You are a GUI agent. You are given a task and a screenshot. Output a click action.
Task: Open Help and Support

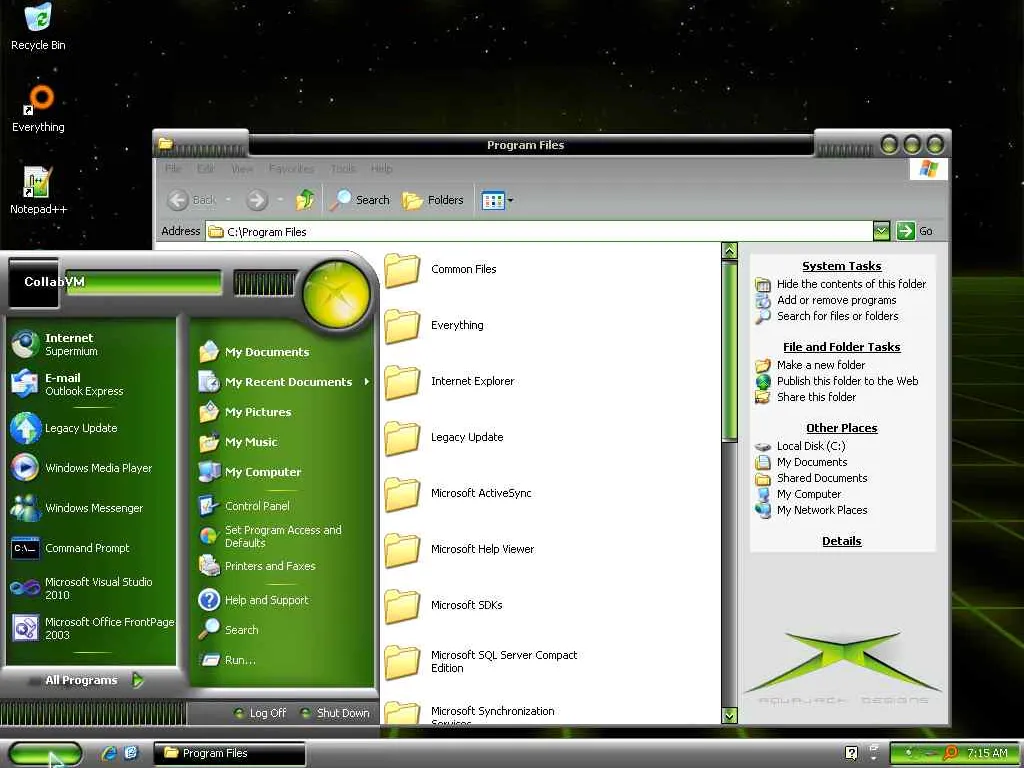(283, 600)
